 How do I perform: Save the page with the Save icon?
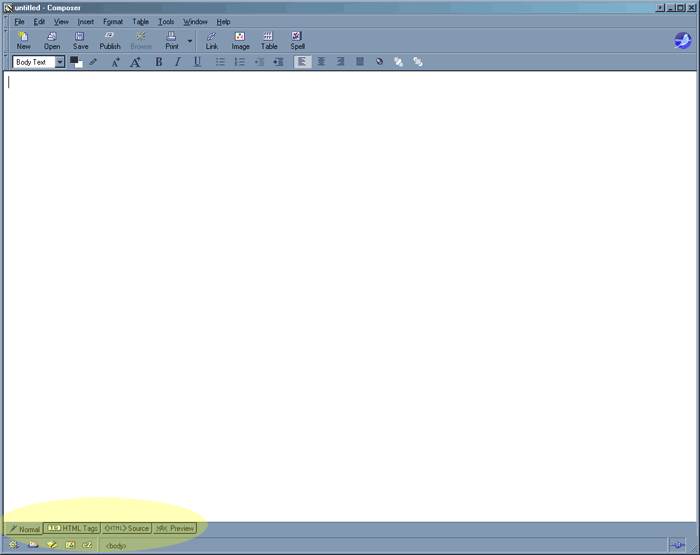(80, 40)
